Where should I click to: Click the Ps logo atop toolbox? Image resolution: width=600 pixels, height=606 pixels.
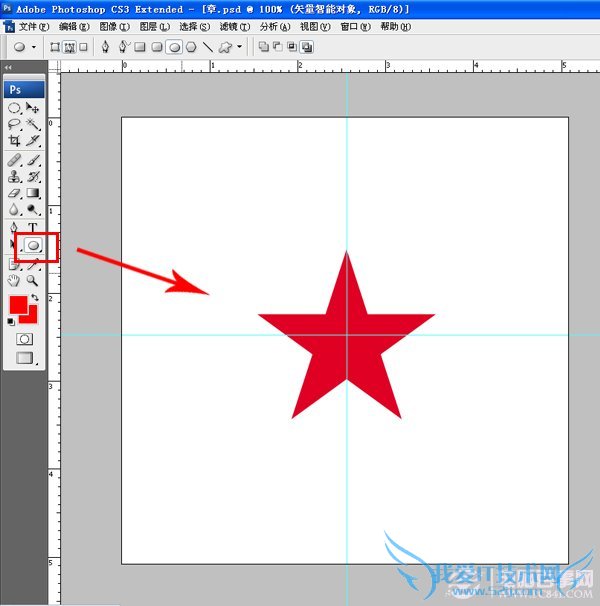coord(24,90)
